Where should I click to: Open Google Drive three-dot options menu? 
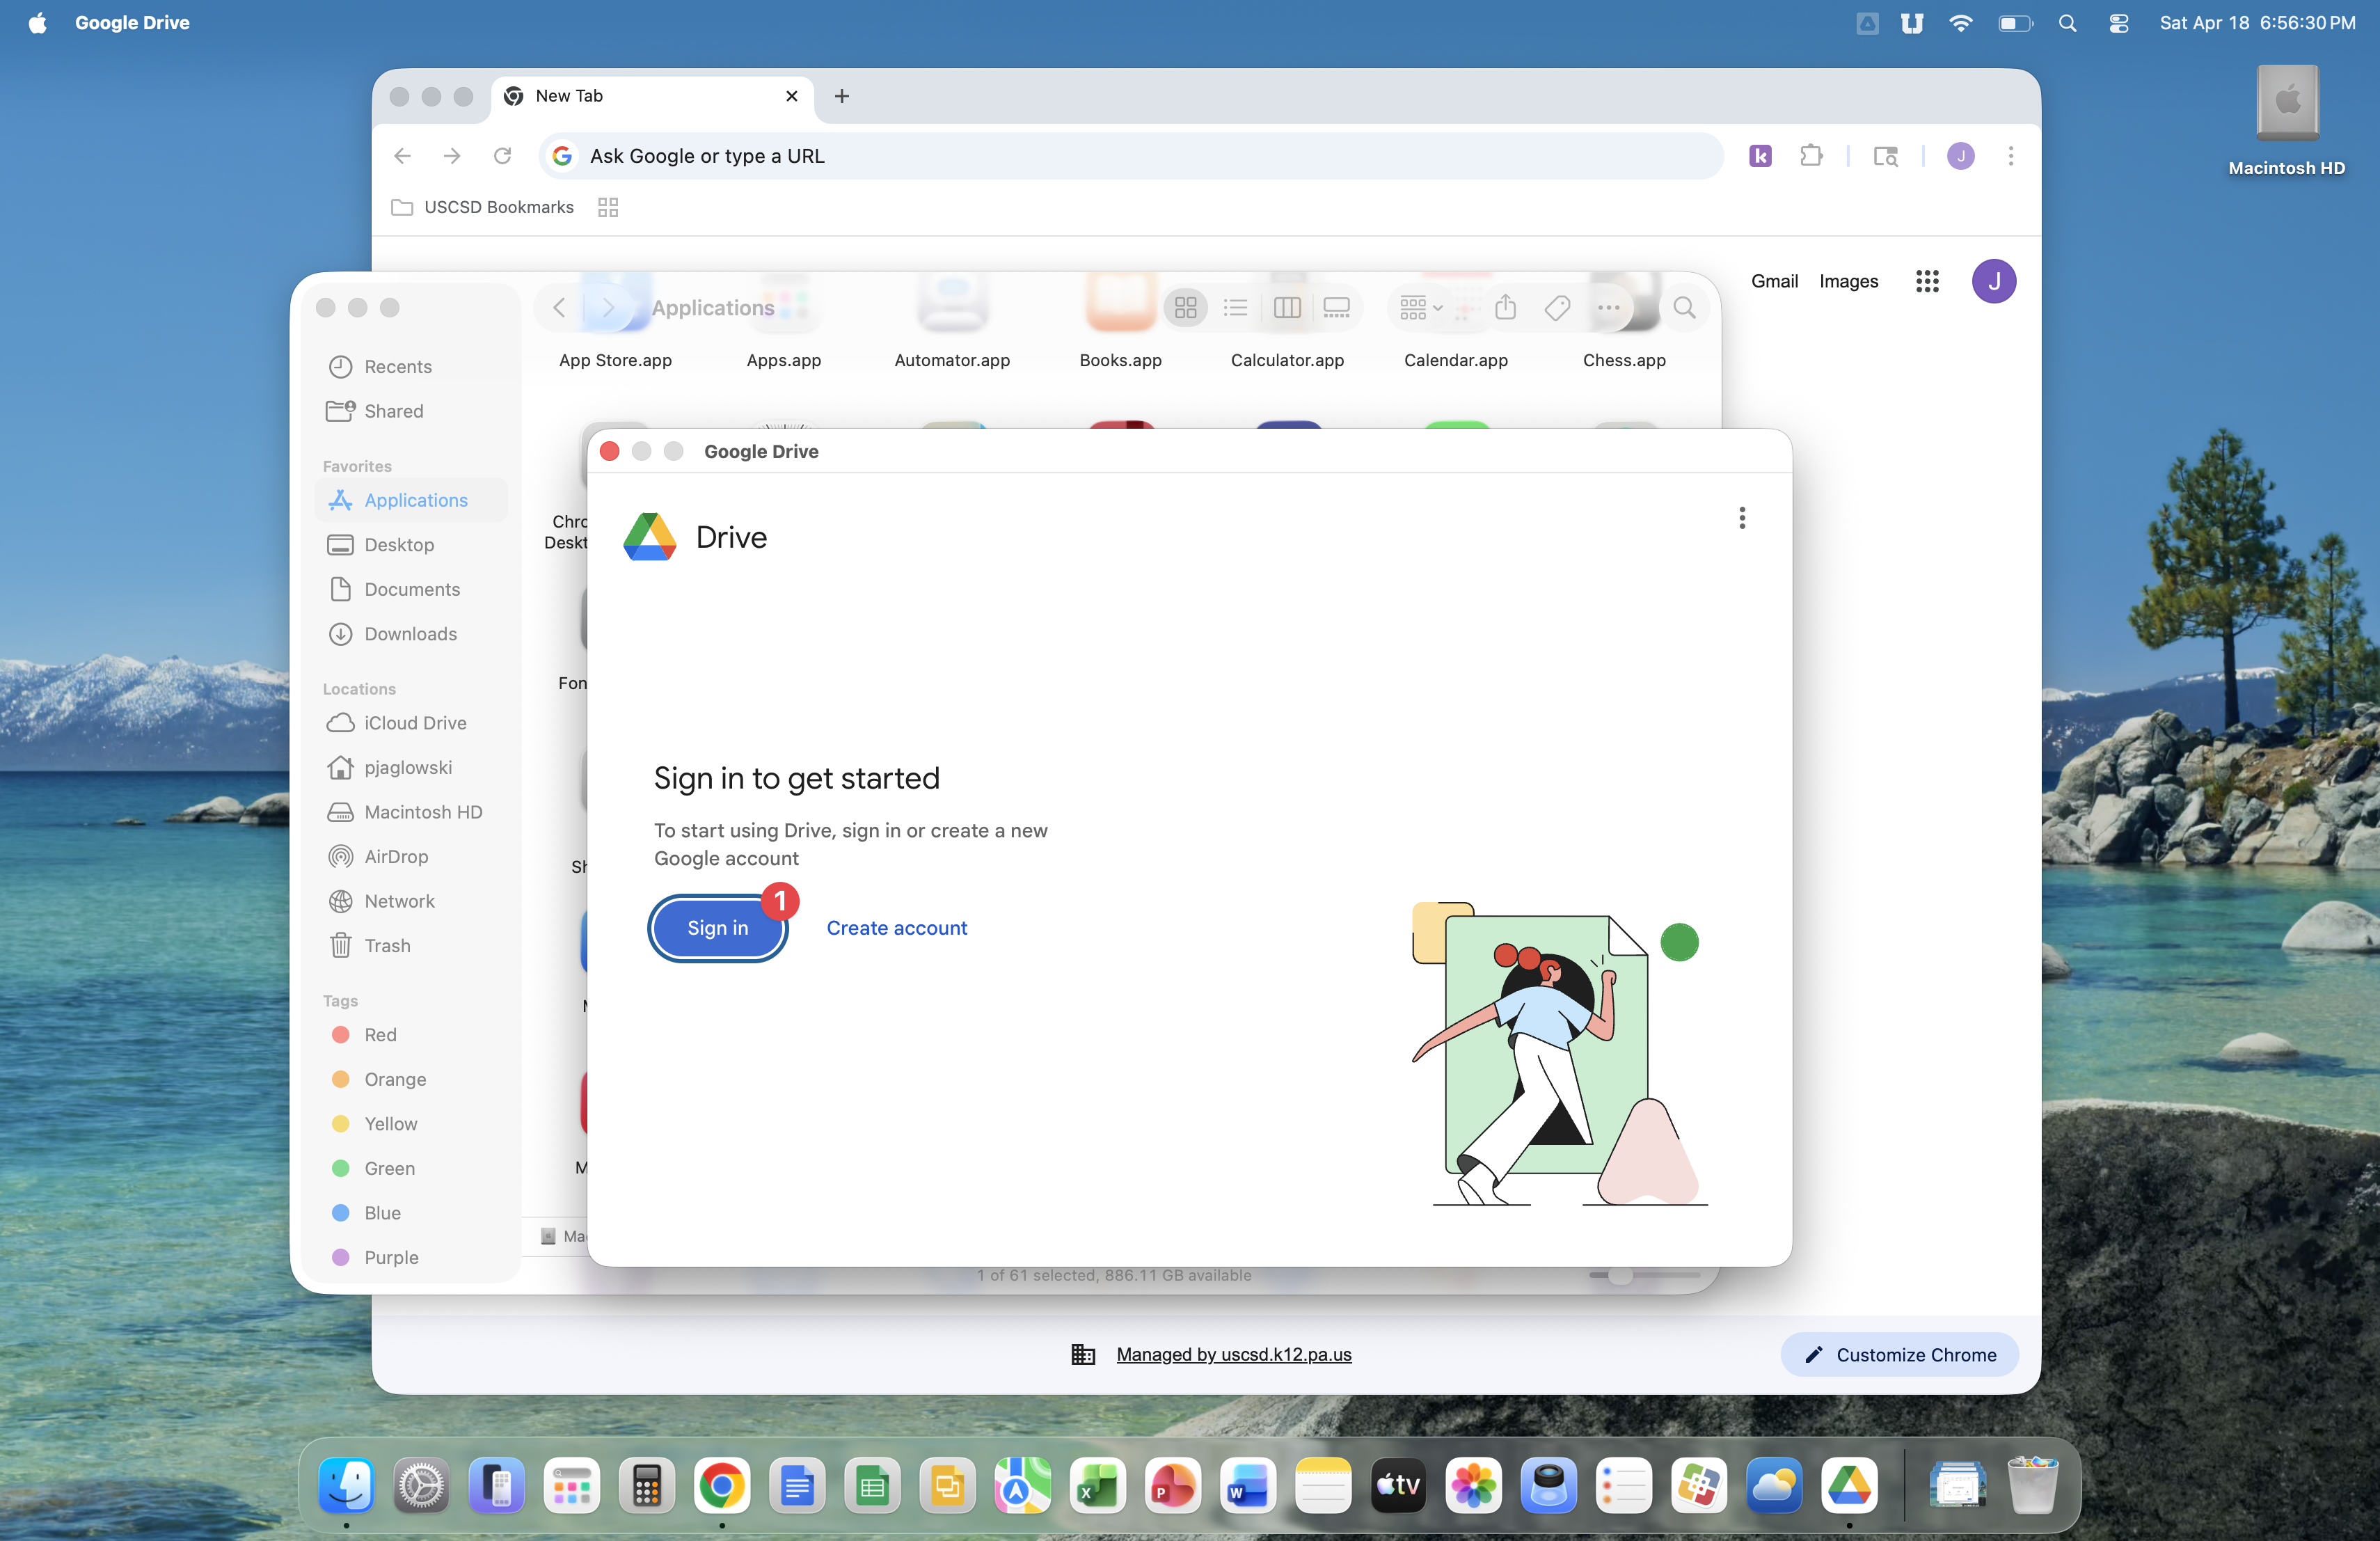(x=1741, y=518)
